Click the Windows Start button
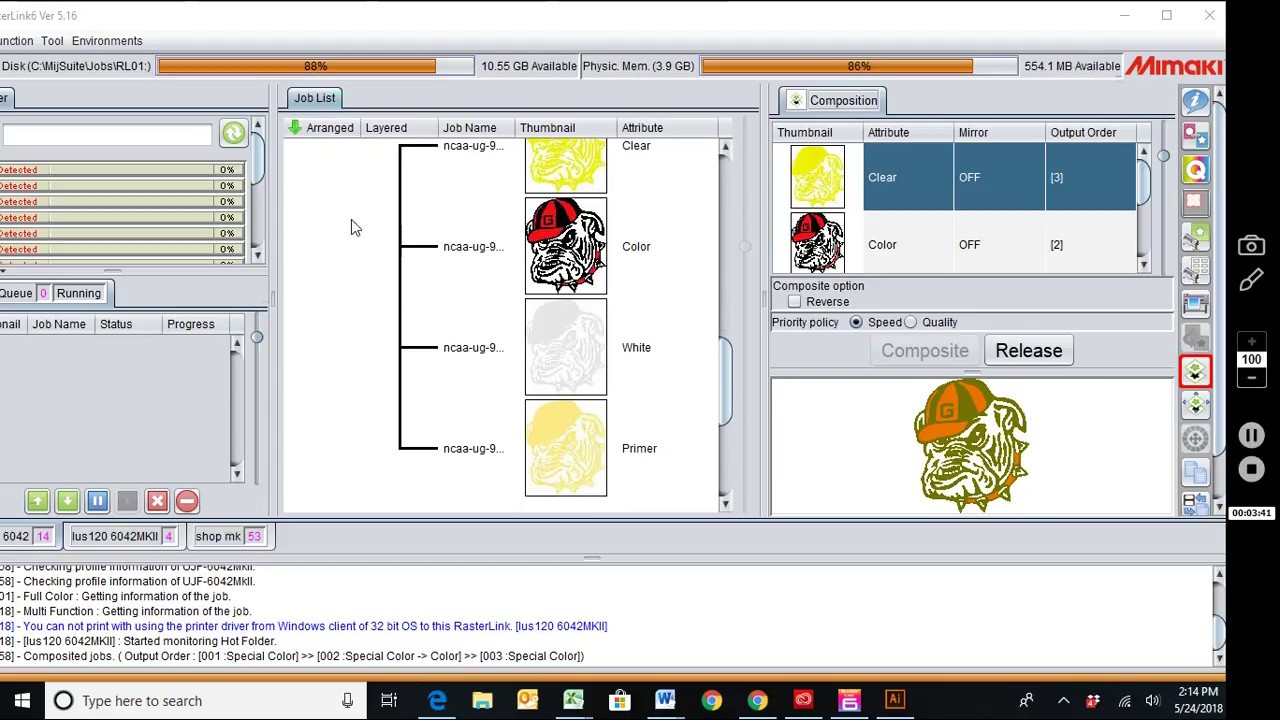Image resolution: width=1280 pixels, height=720 pixels. (x=22, y=700)
